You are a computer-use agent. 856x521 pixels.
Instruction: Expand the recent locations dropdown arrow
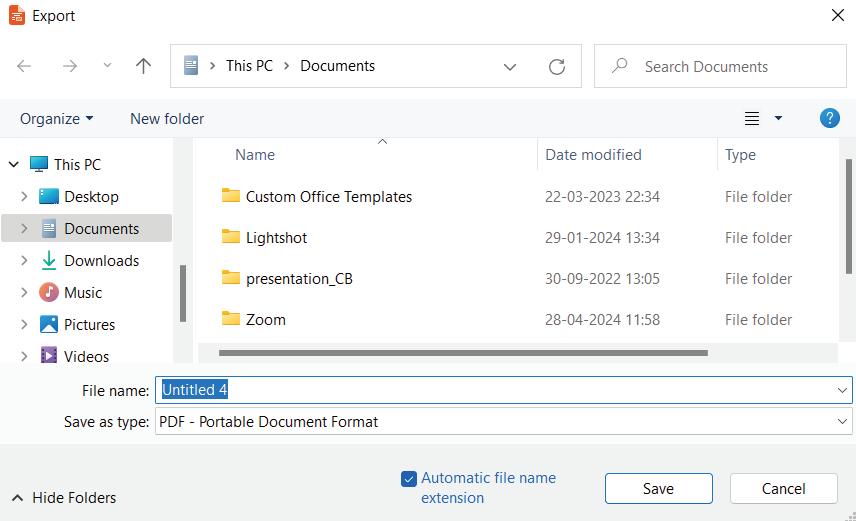(107, 66)
